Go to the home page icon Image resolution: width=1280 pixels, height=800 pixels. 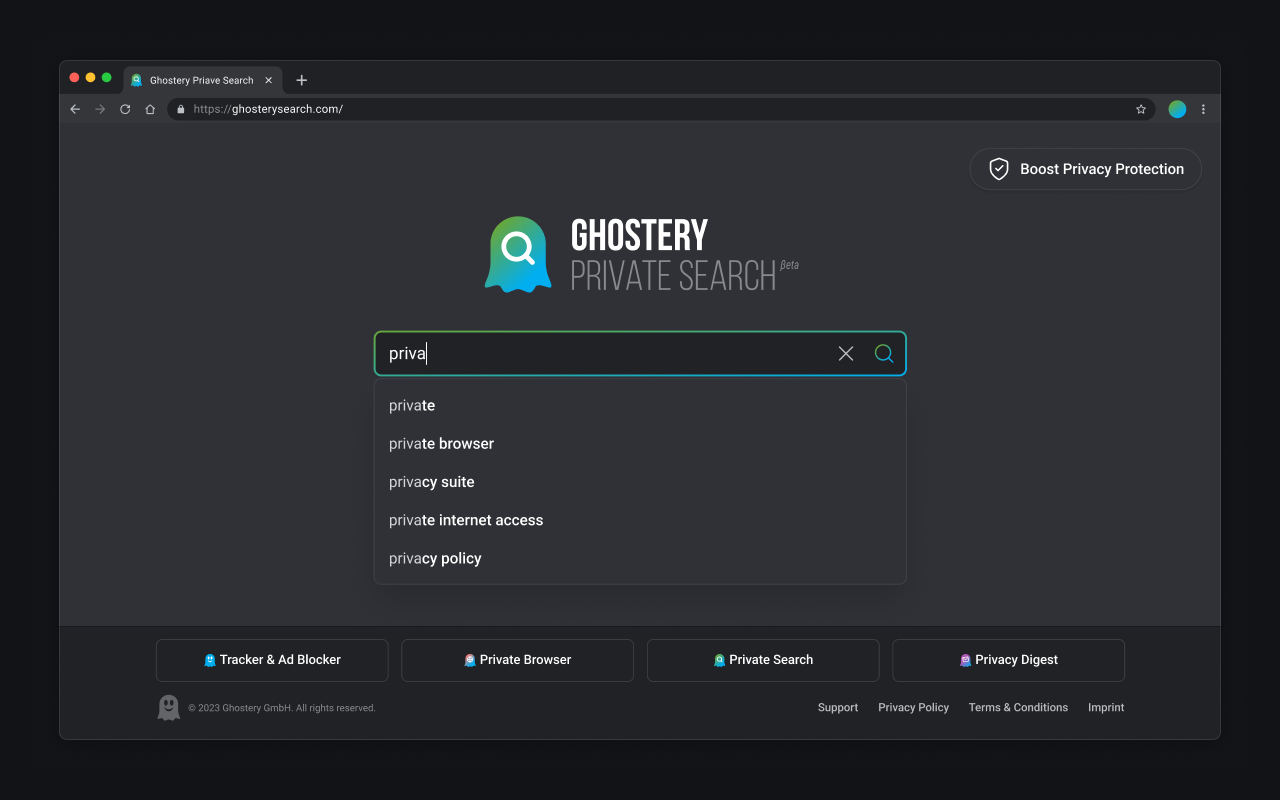pyautogui.click(x=150, y=109)
